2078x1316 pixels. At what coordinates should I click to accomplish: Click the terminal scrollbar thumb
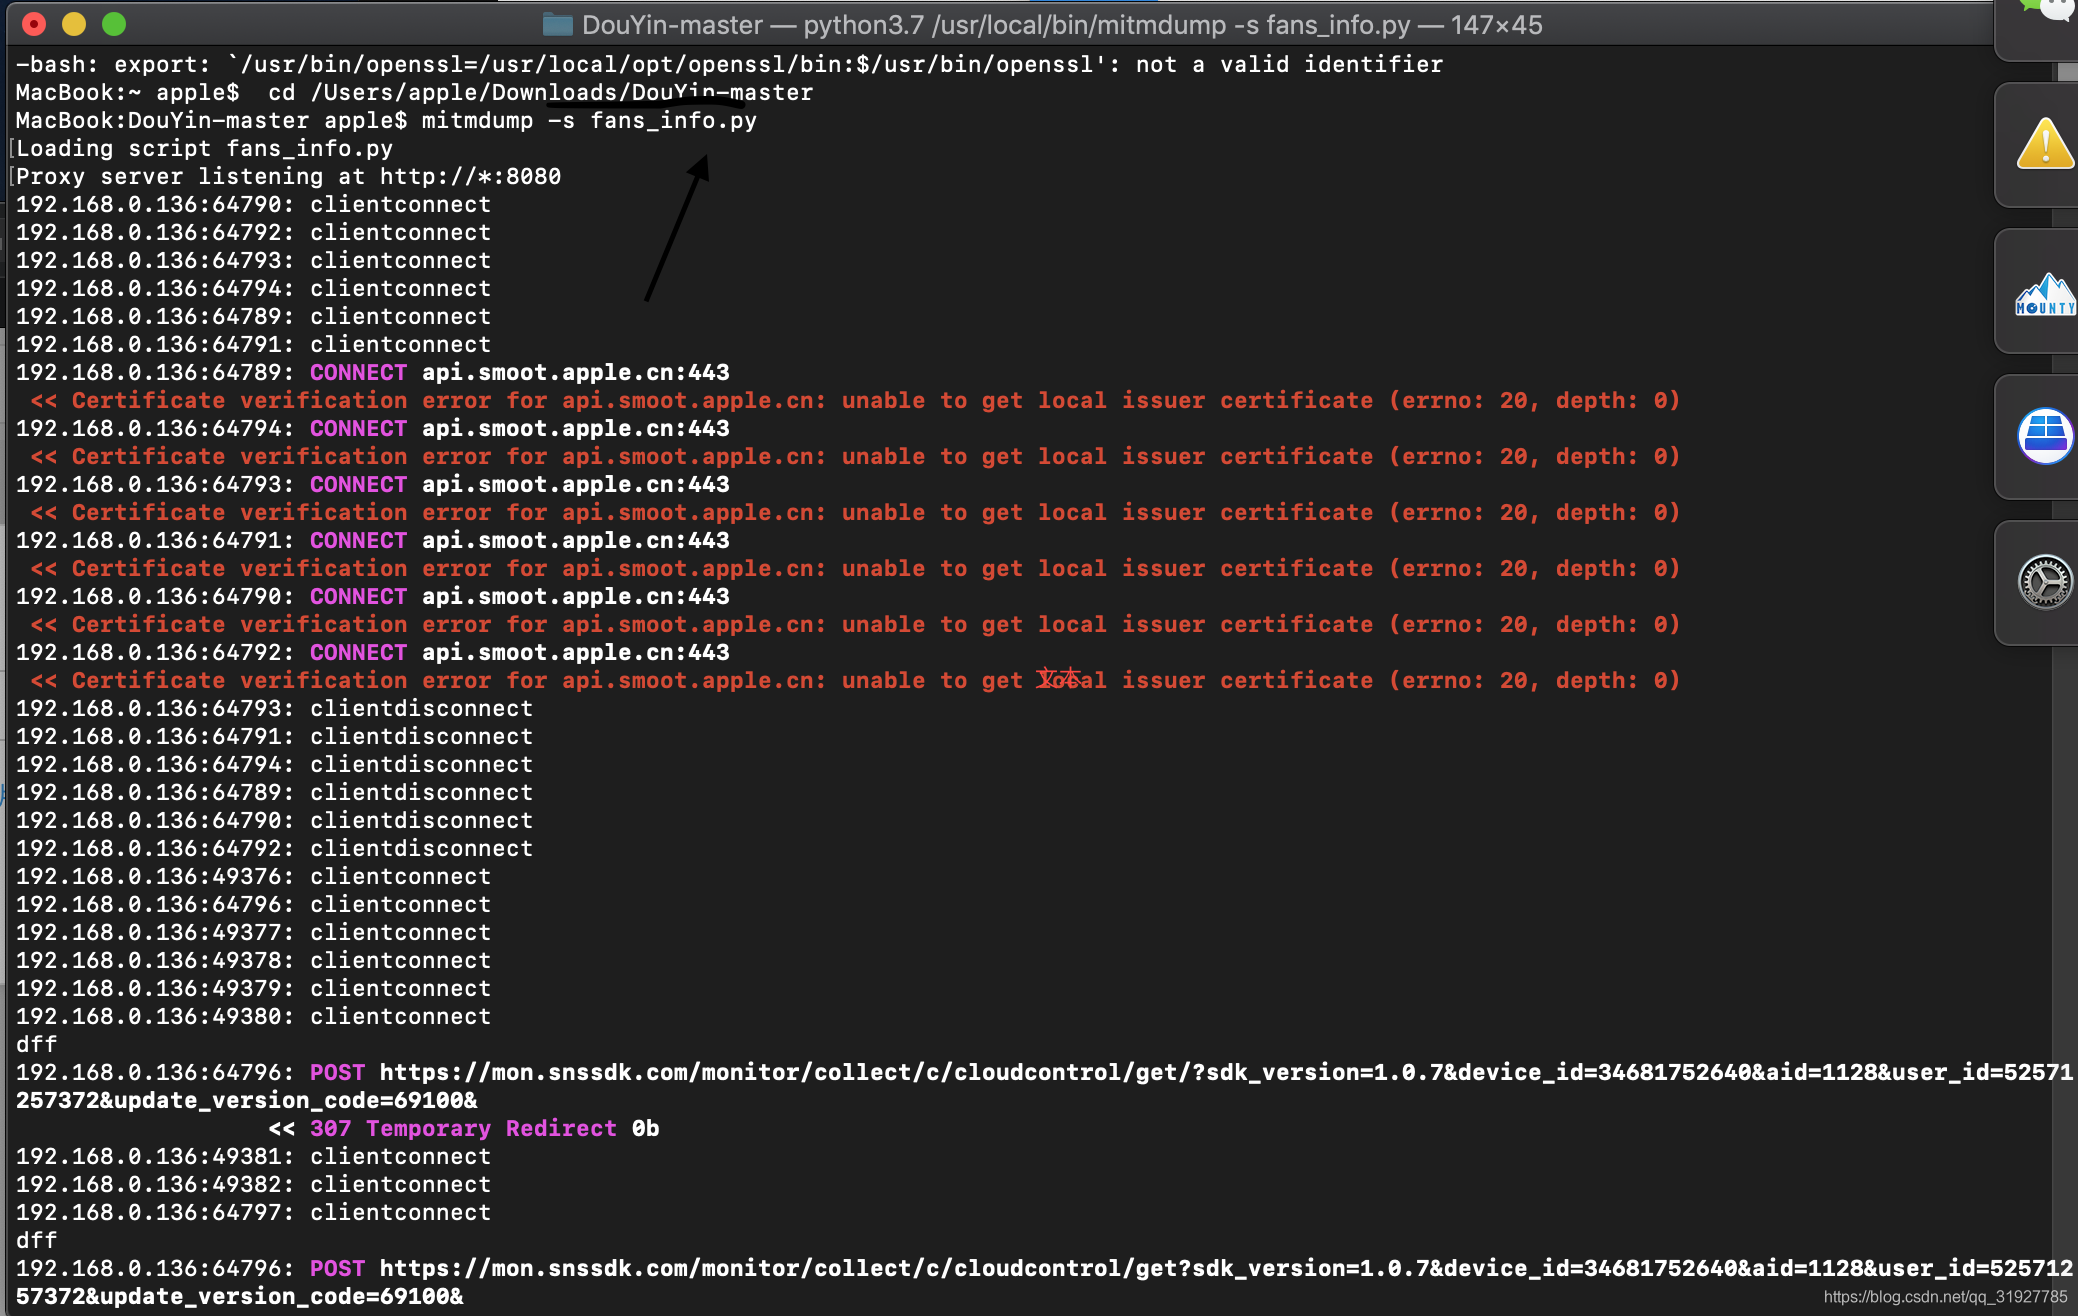point(2067,72)
